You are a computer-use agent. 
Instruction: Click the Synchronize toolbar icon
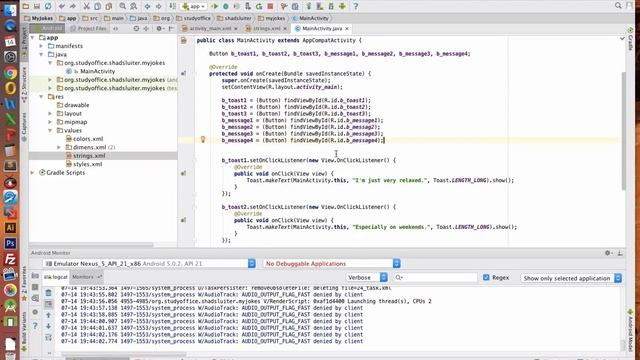tap(48, 6)
